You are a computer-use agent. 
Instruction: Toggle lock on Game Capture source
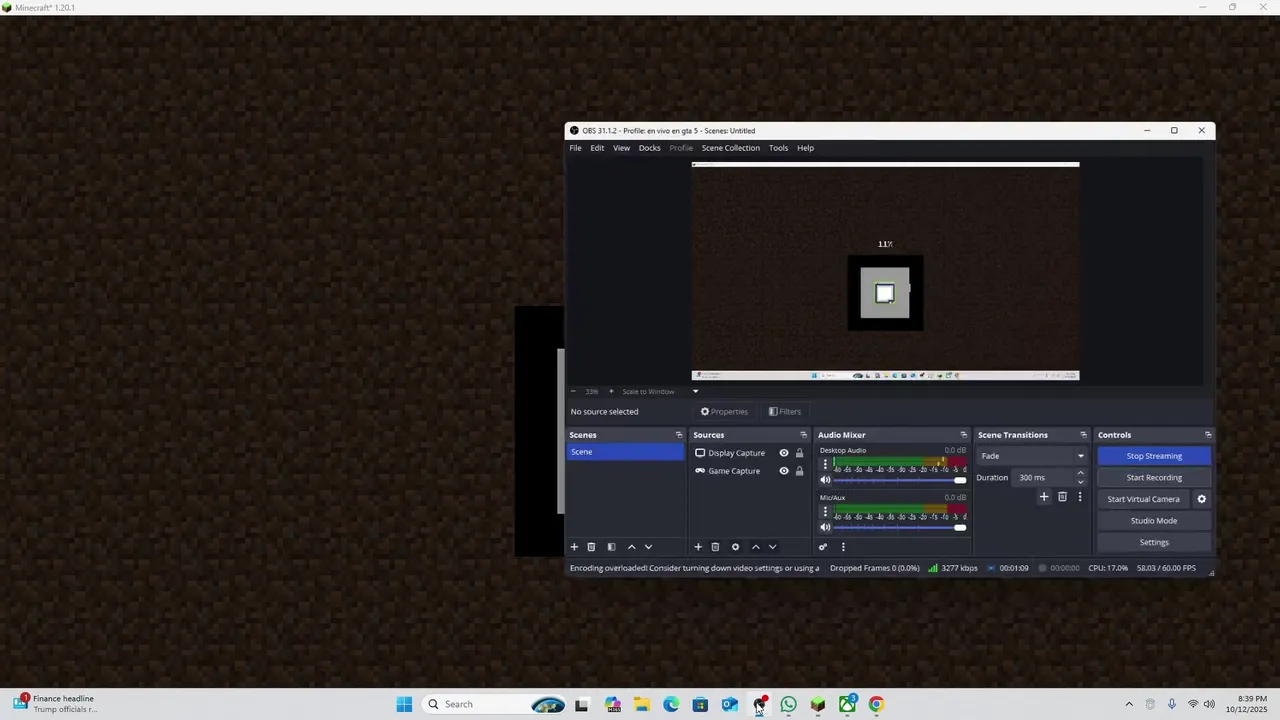tap(799, 471)
